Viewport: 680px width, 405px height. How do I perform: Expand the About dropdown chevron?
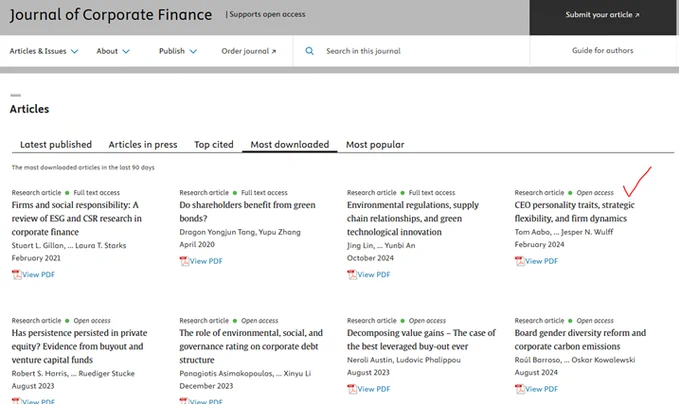pos(126,51)
